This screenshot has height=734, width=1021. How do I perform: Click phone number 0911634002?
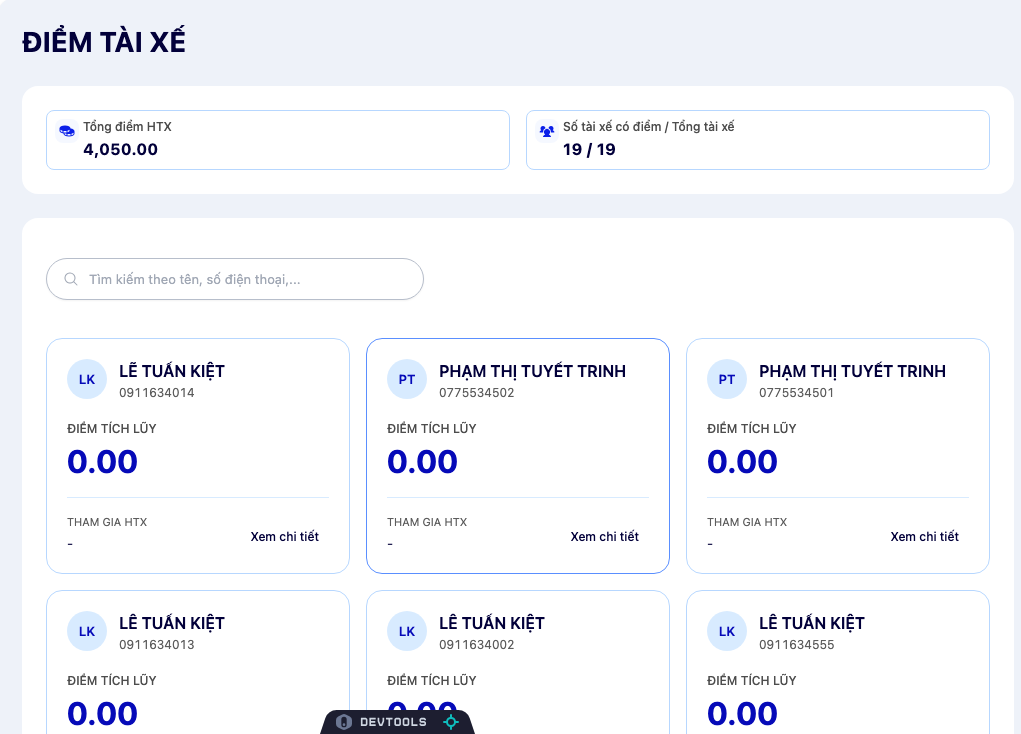(477, 645)
